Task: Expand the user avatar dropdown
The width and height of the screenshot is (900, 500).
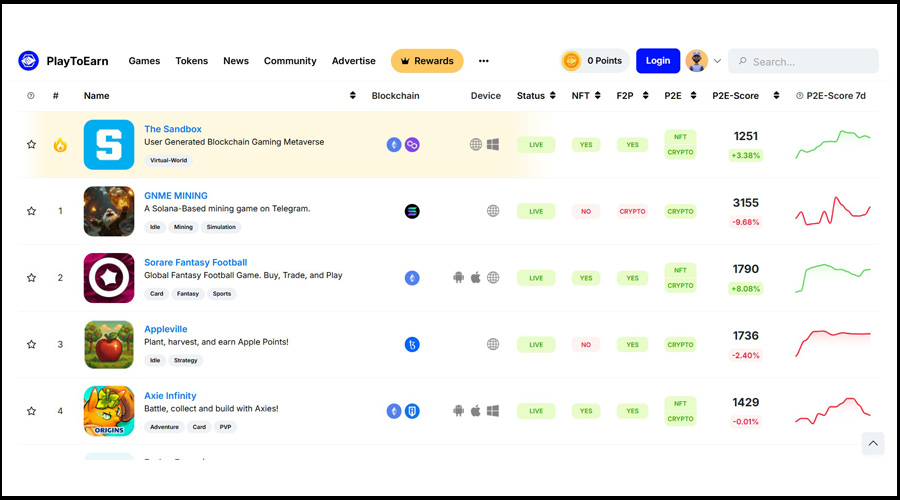Action: tap(717, 61)
